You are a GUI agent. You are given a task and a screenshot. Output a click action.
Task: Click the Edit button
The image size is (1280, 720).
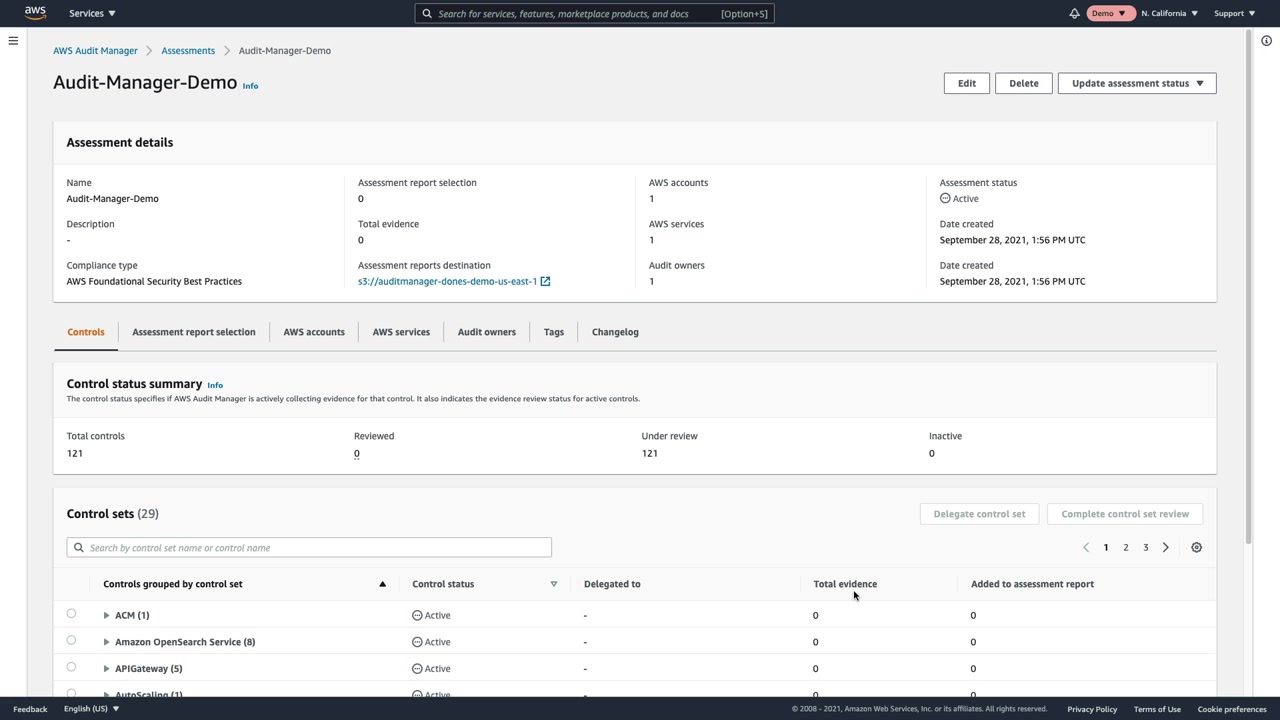[x=967, y=83]
